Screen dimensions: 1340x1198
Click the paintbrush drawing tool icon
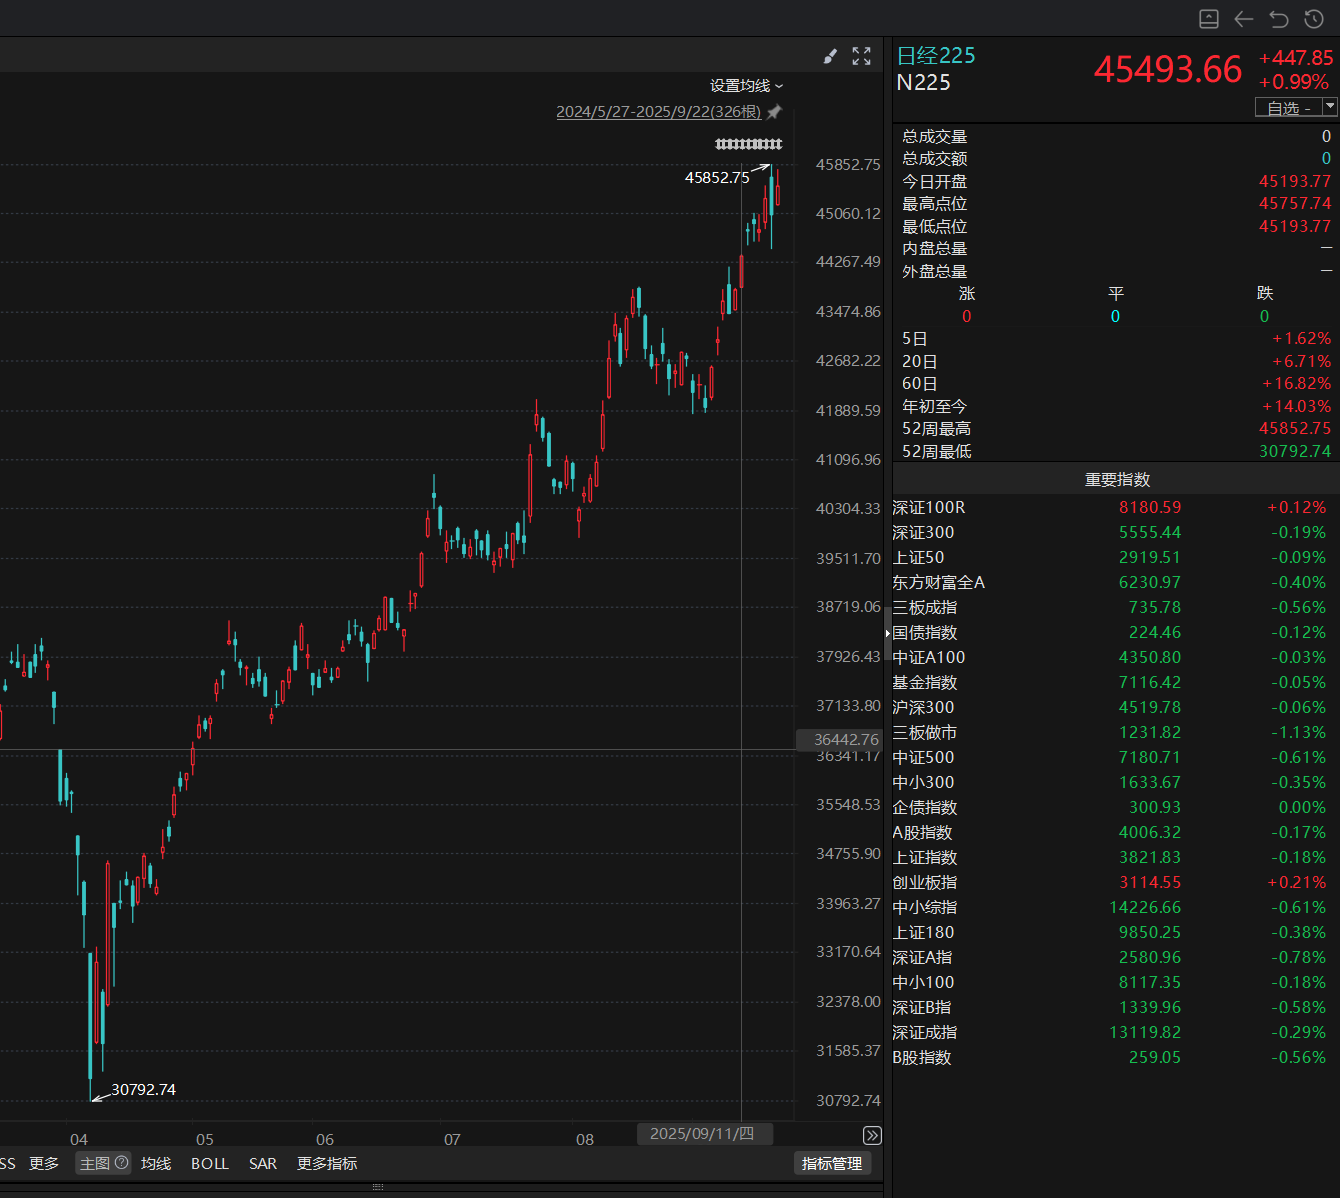(x=830, y=57)
